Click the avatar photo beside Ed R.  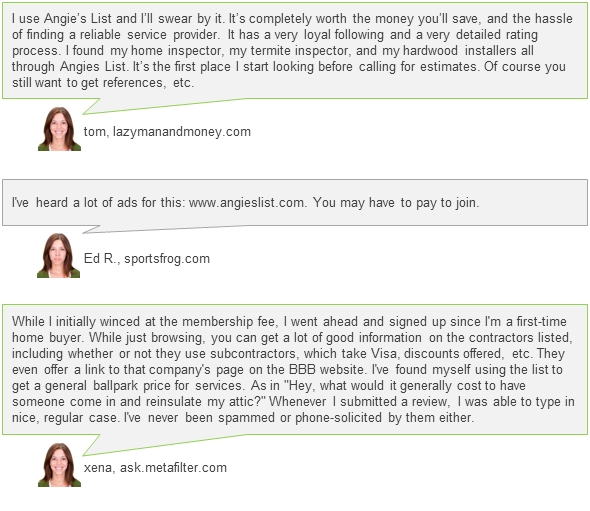tap(58, 255)
